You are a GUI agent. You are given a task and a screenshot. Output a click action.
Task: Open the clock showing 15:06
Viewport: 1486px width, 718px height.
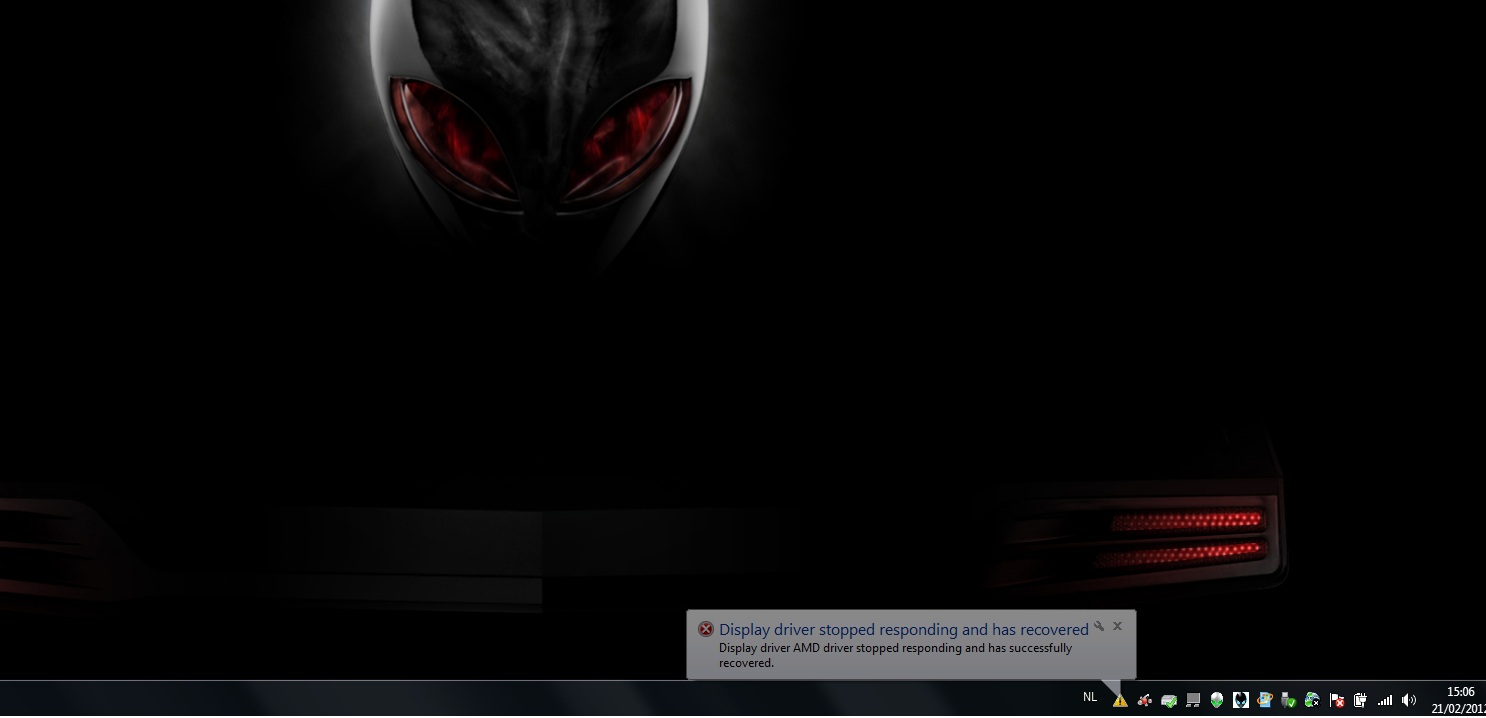point(1461,691)
